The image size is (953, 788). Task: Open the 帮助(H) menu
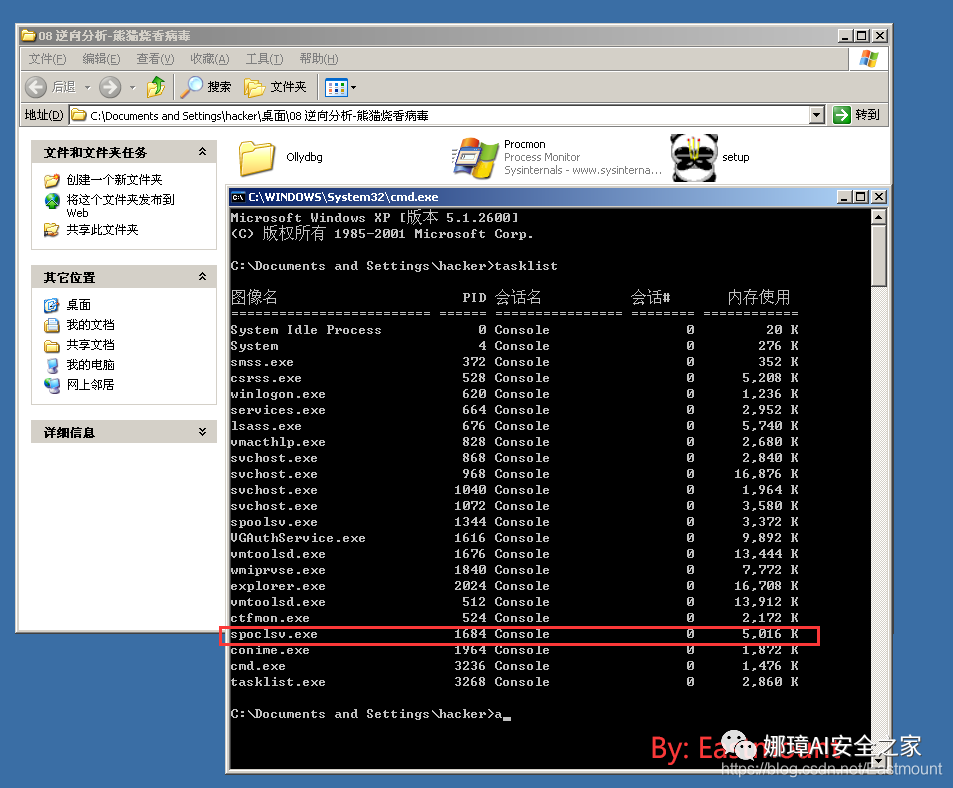point(319,59)
